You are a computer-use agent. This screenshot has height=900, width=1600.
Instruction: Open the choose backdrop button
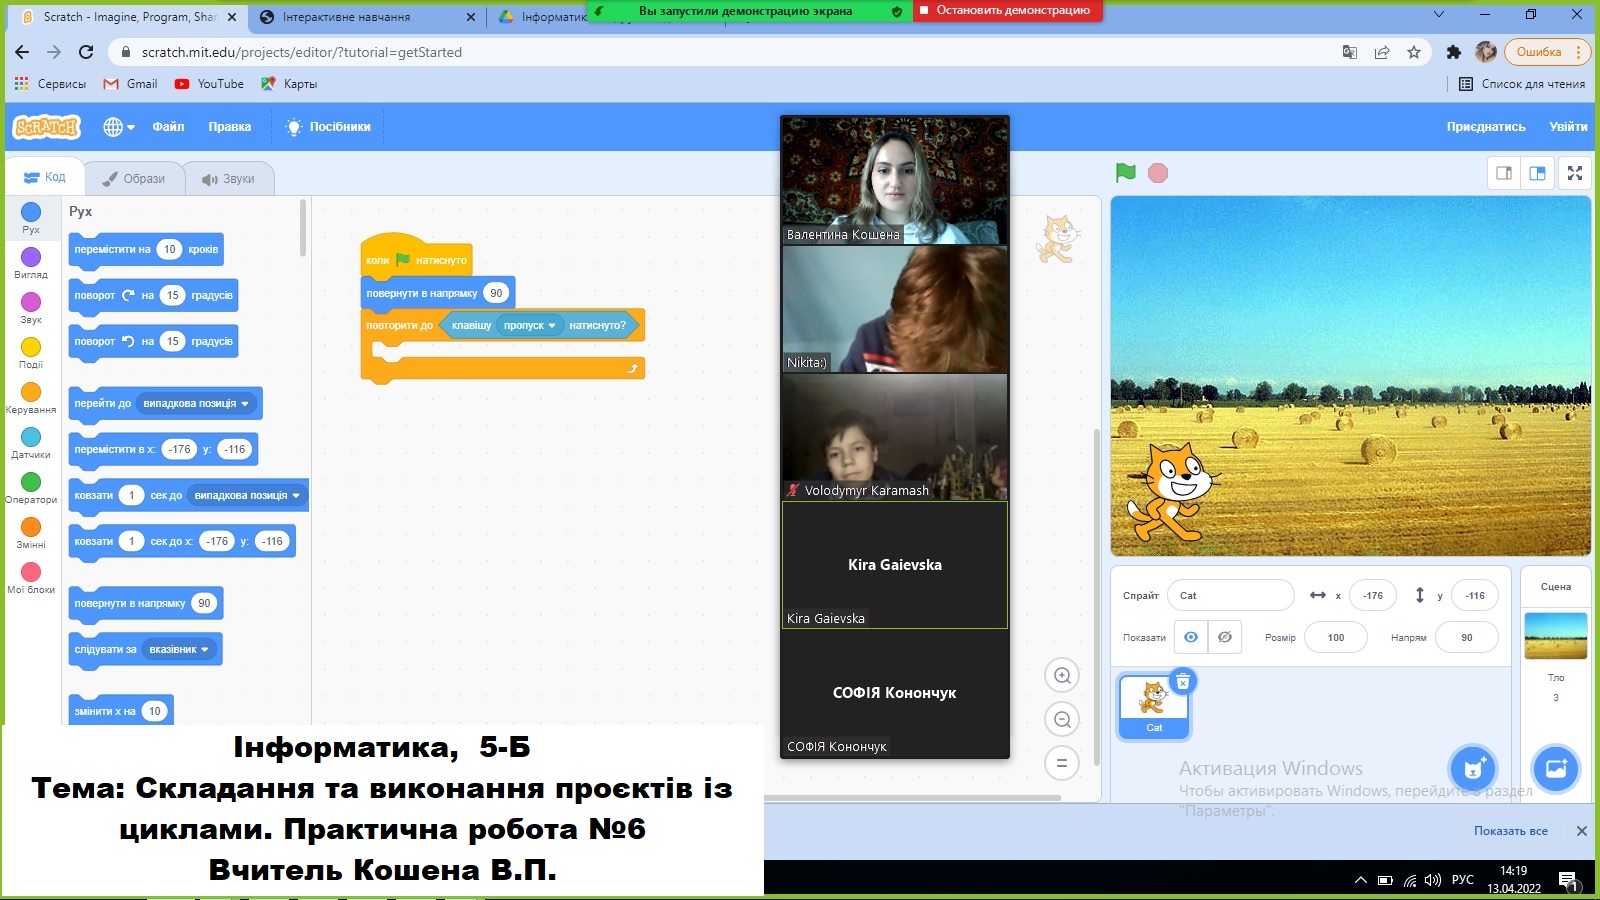(1556, 769)
